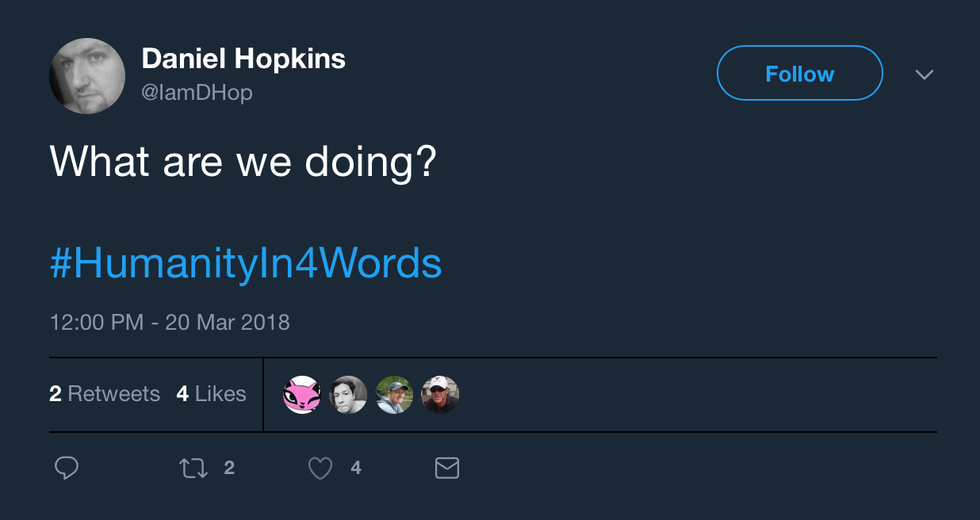980x520 pixels.
Task: Click the number 2 beside the retweet icon
Action: 229,468
